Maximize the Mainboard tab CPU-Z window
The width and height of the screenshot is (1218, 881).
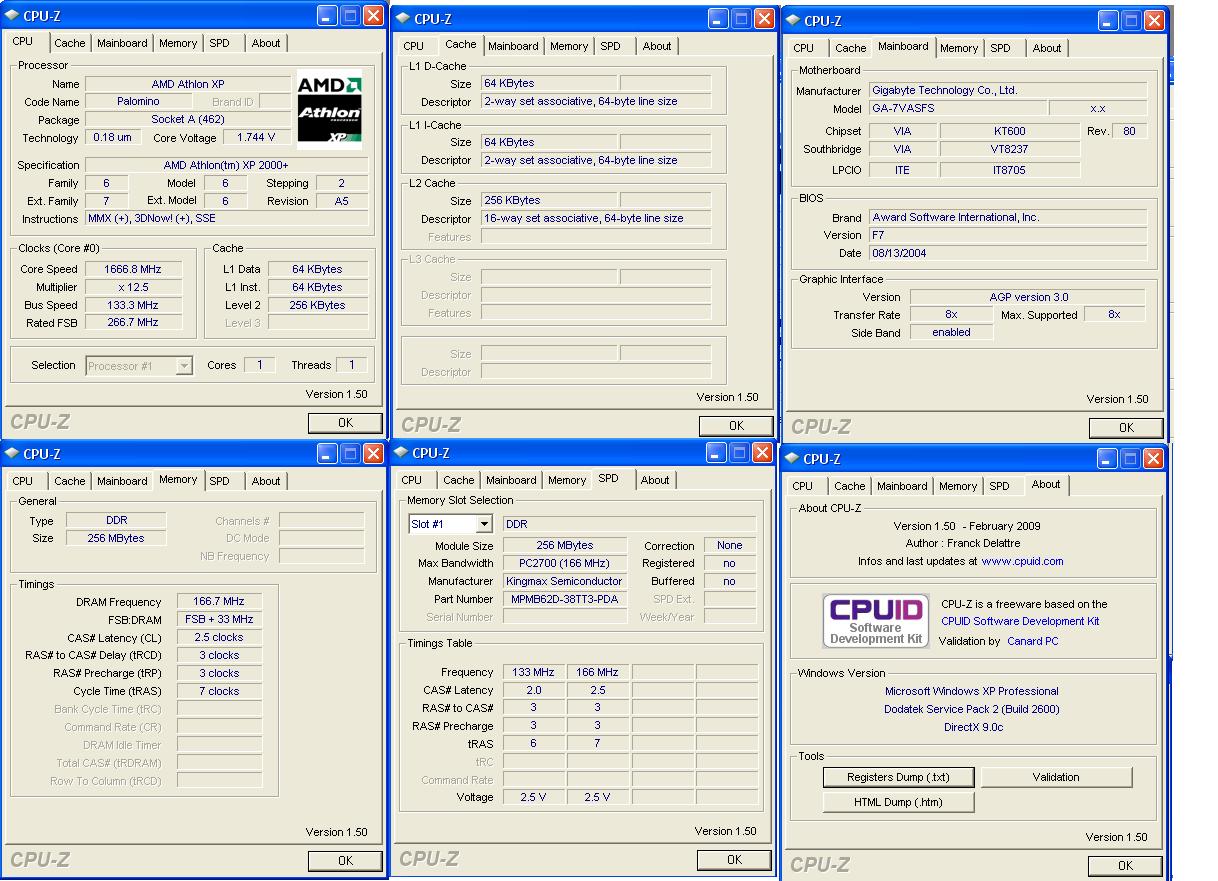[x=1131, y=20]
